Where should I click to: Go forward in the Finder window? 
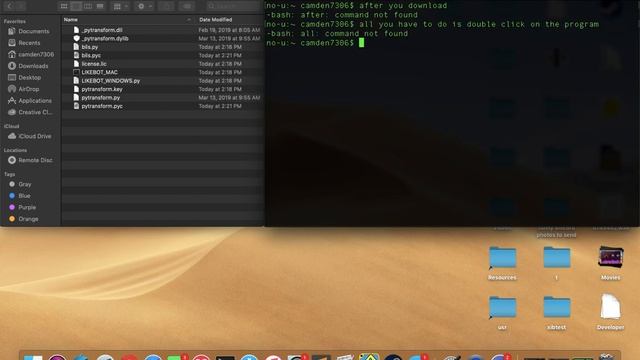pos(20,6)
